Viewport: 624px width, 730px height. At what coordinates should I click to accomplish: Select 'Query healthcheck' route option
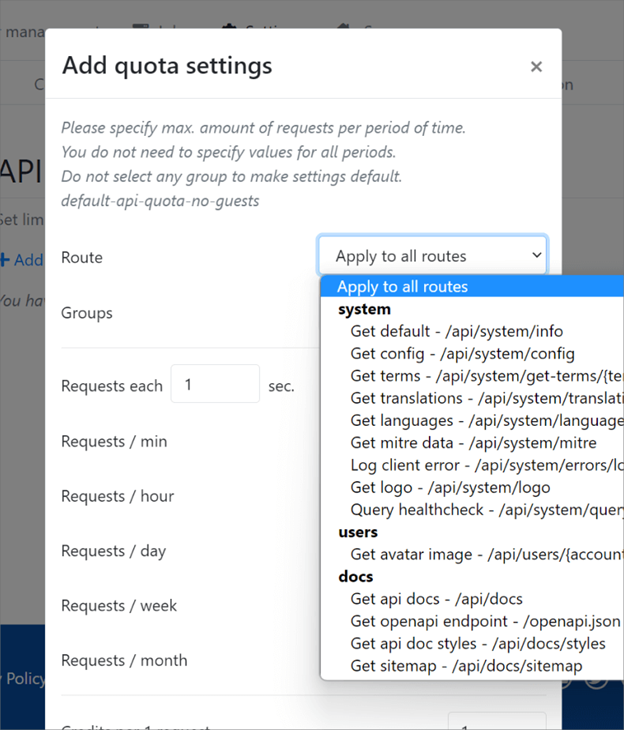[480, 510]
